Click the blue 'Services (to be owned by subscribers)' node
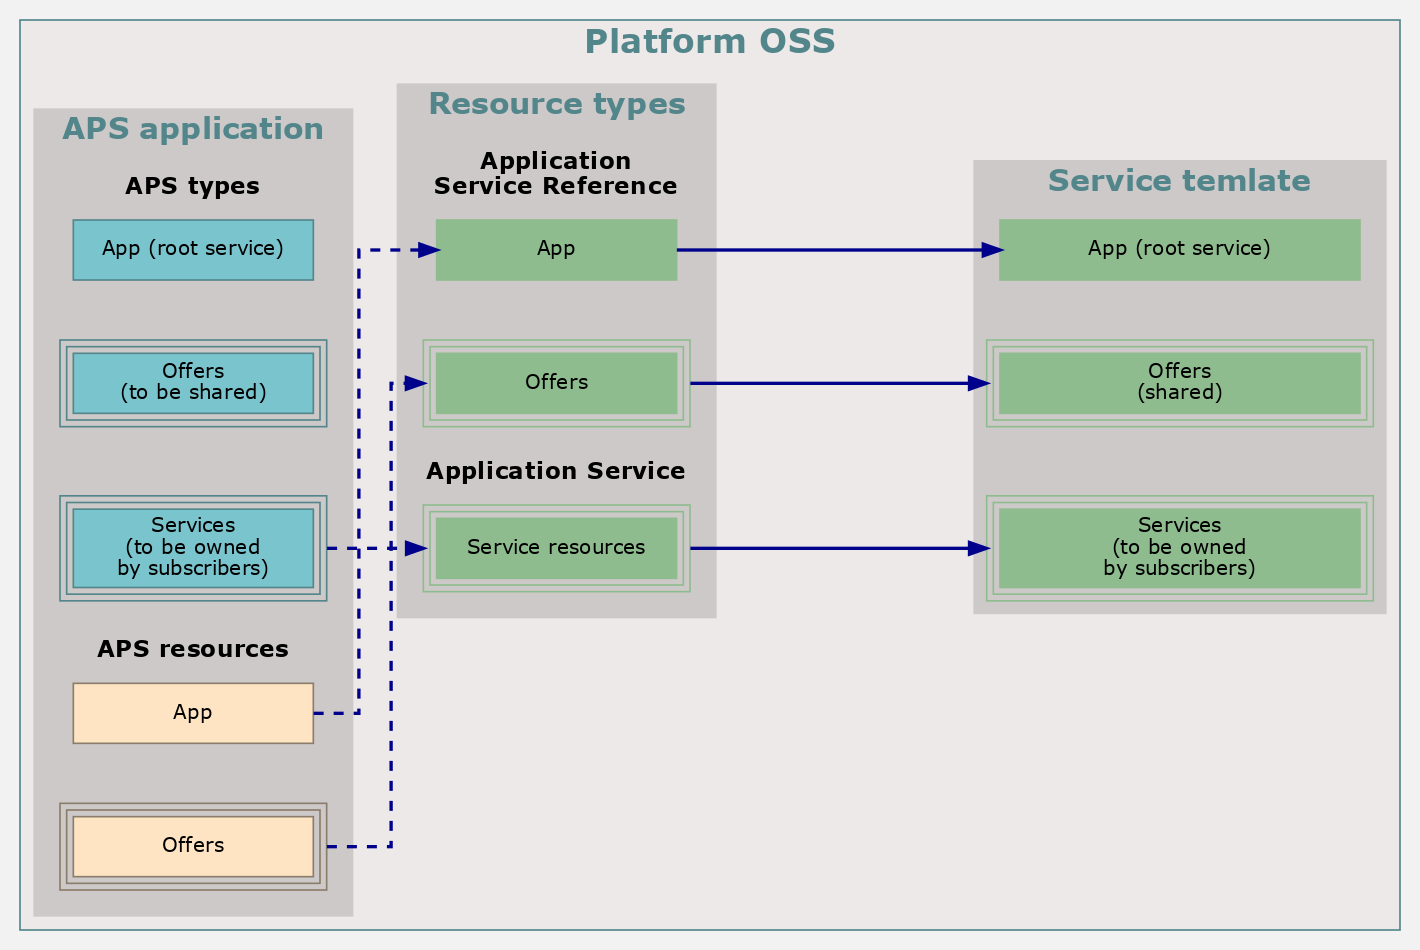 [x=193, y=548]
